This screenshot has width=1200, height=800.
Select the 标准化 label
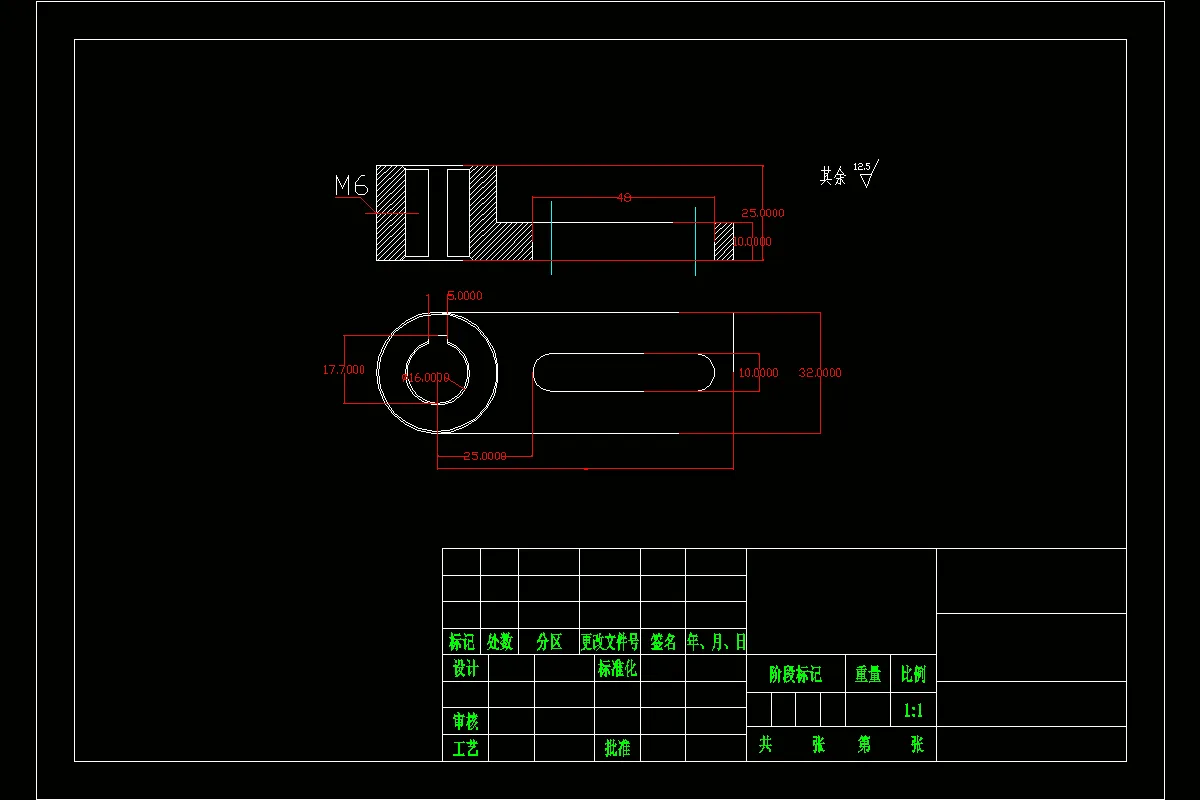(x=618, y=669)
